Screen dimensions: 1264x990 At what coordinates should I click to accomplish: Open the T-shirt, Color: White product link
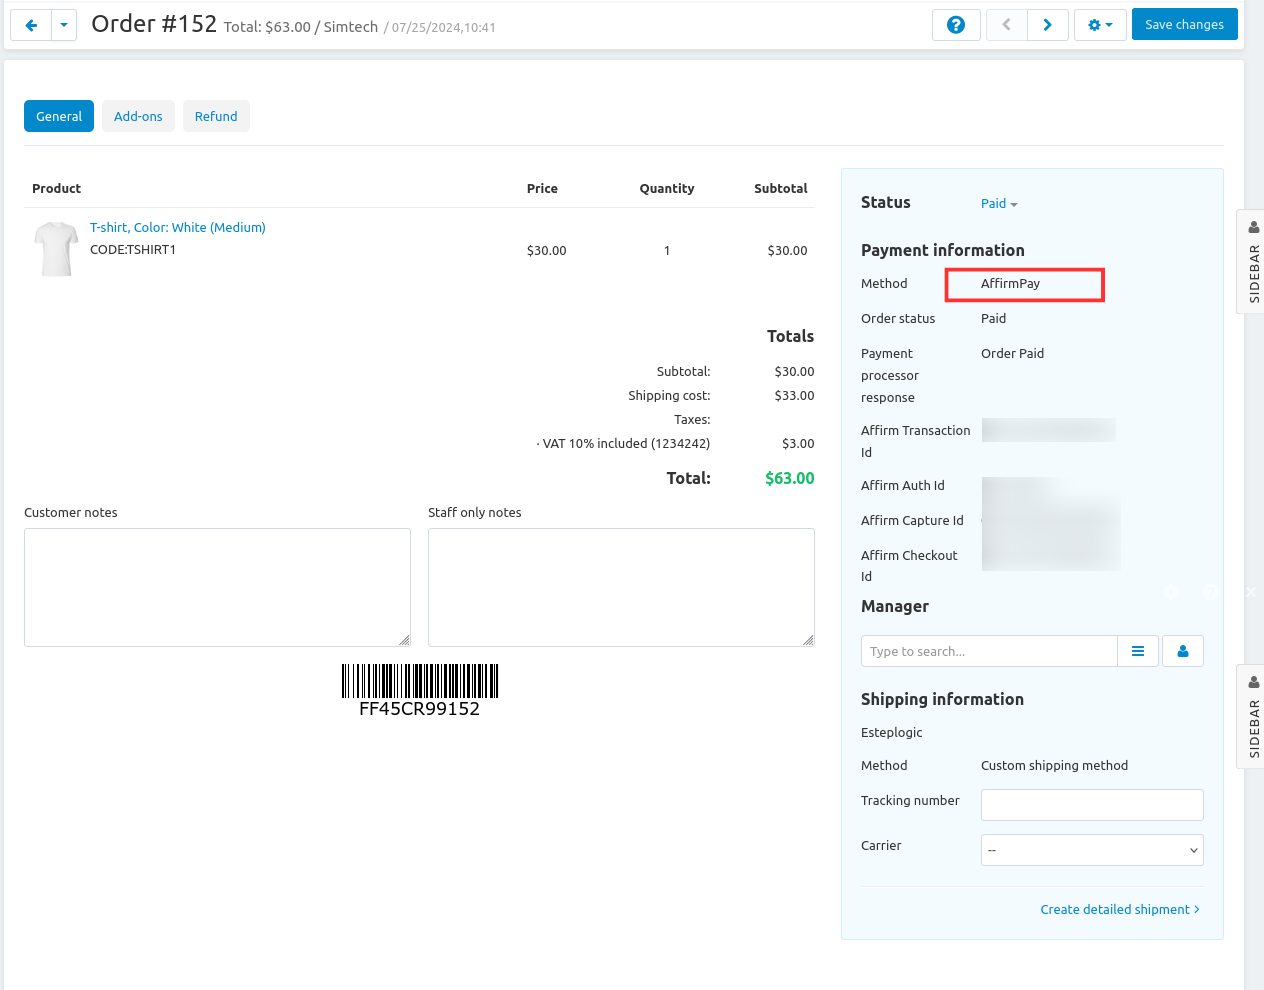pyautogui.click(x=178, y=227)
